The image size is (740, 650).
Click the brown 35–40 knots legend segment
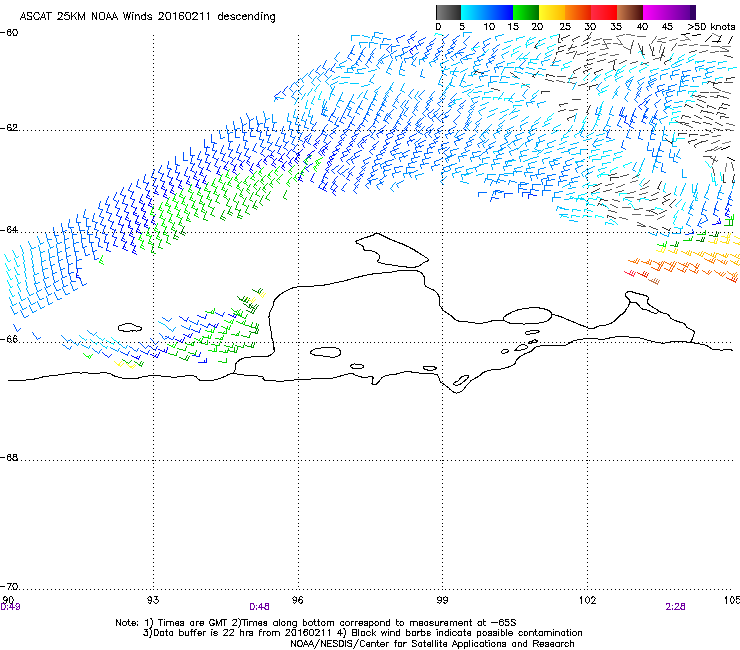point(630,12)
